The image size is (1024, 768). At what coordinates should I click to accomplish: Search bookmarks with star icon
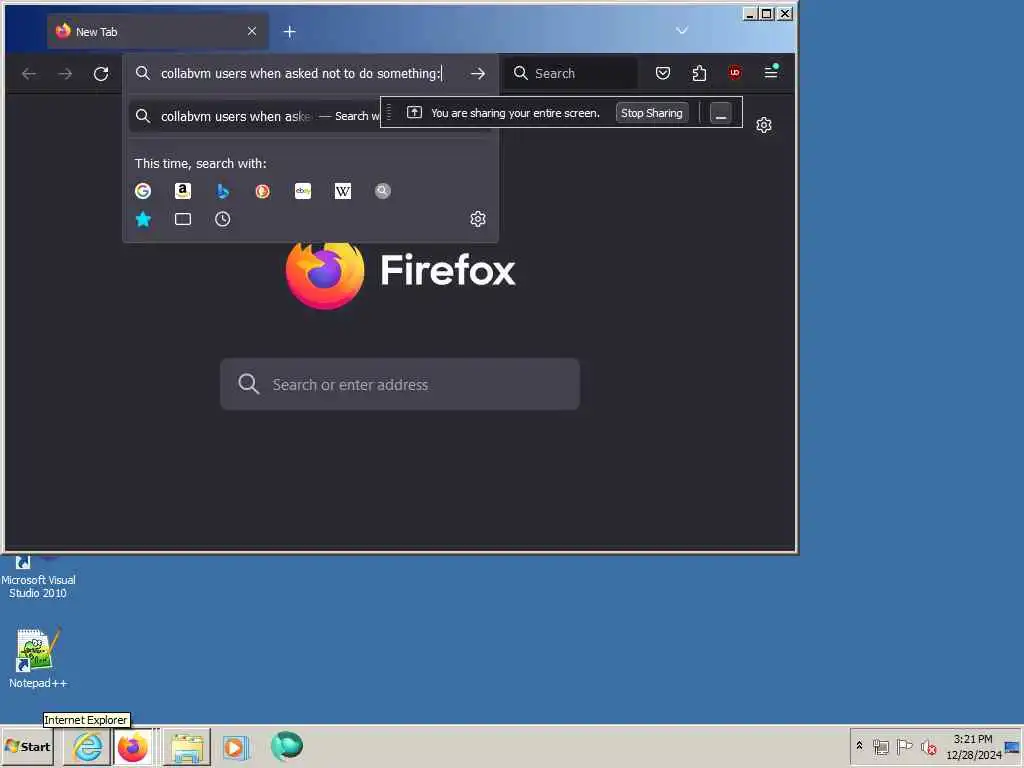click(x=143, y=219)
